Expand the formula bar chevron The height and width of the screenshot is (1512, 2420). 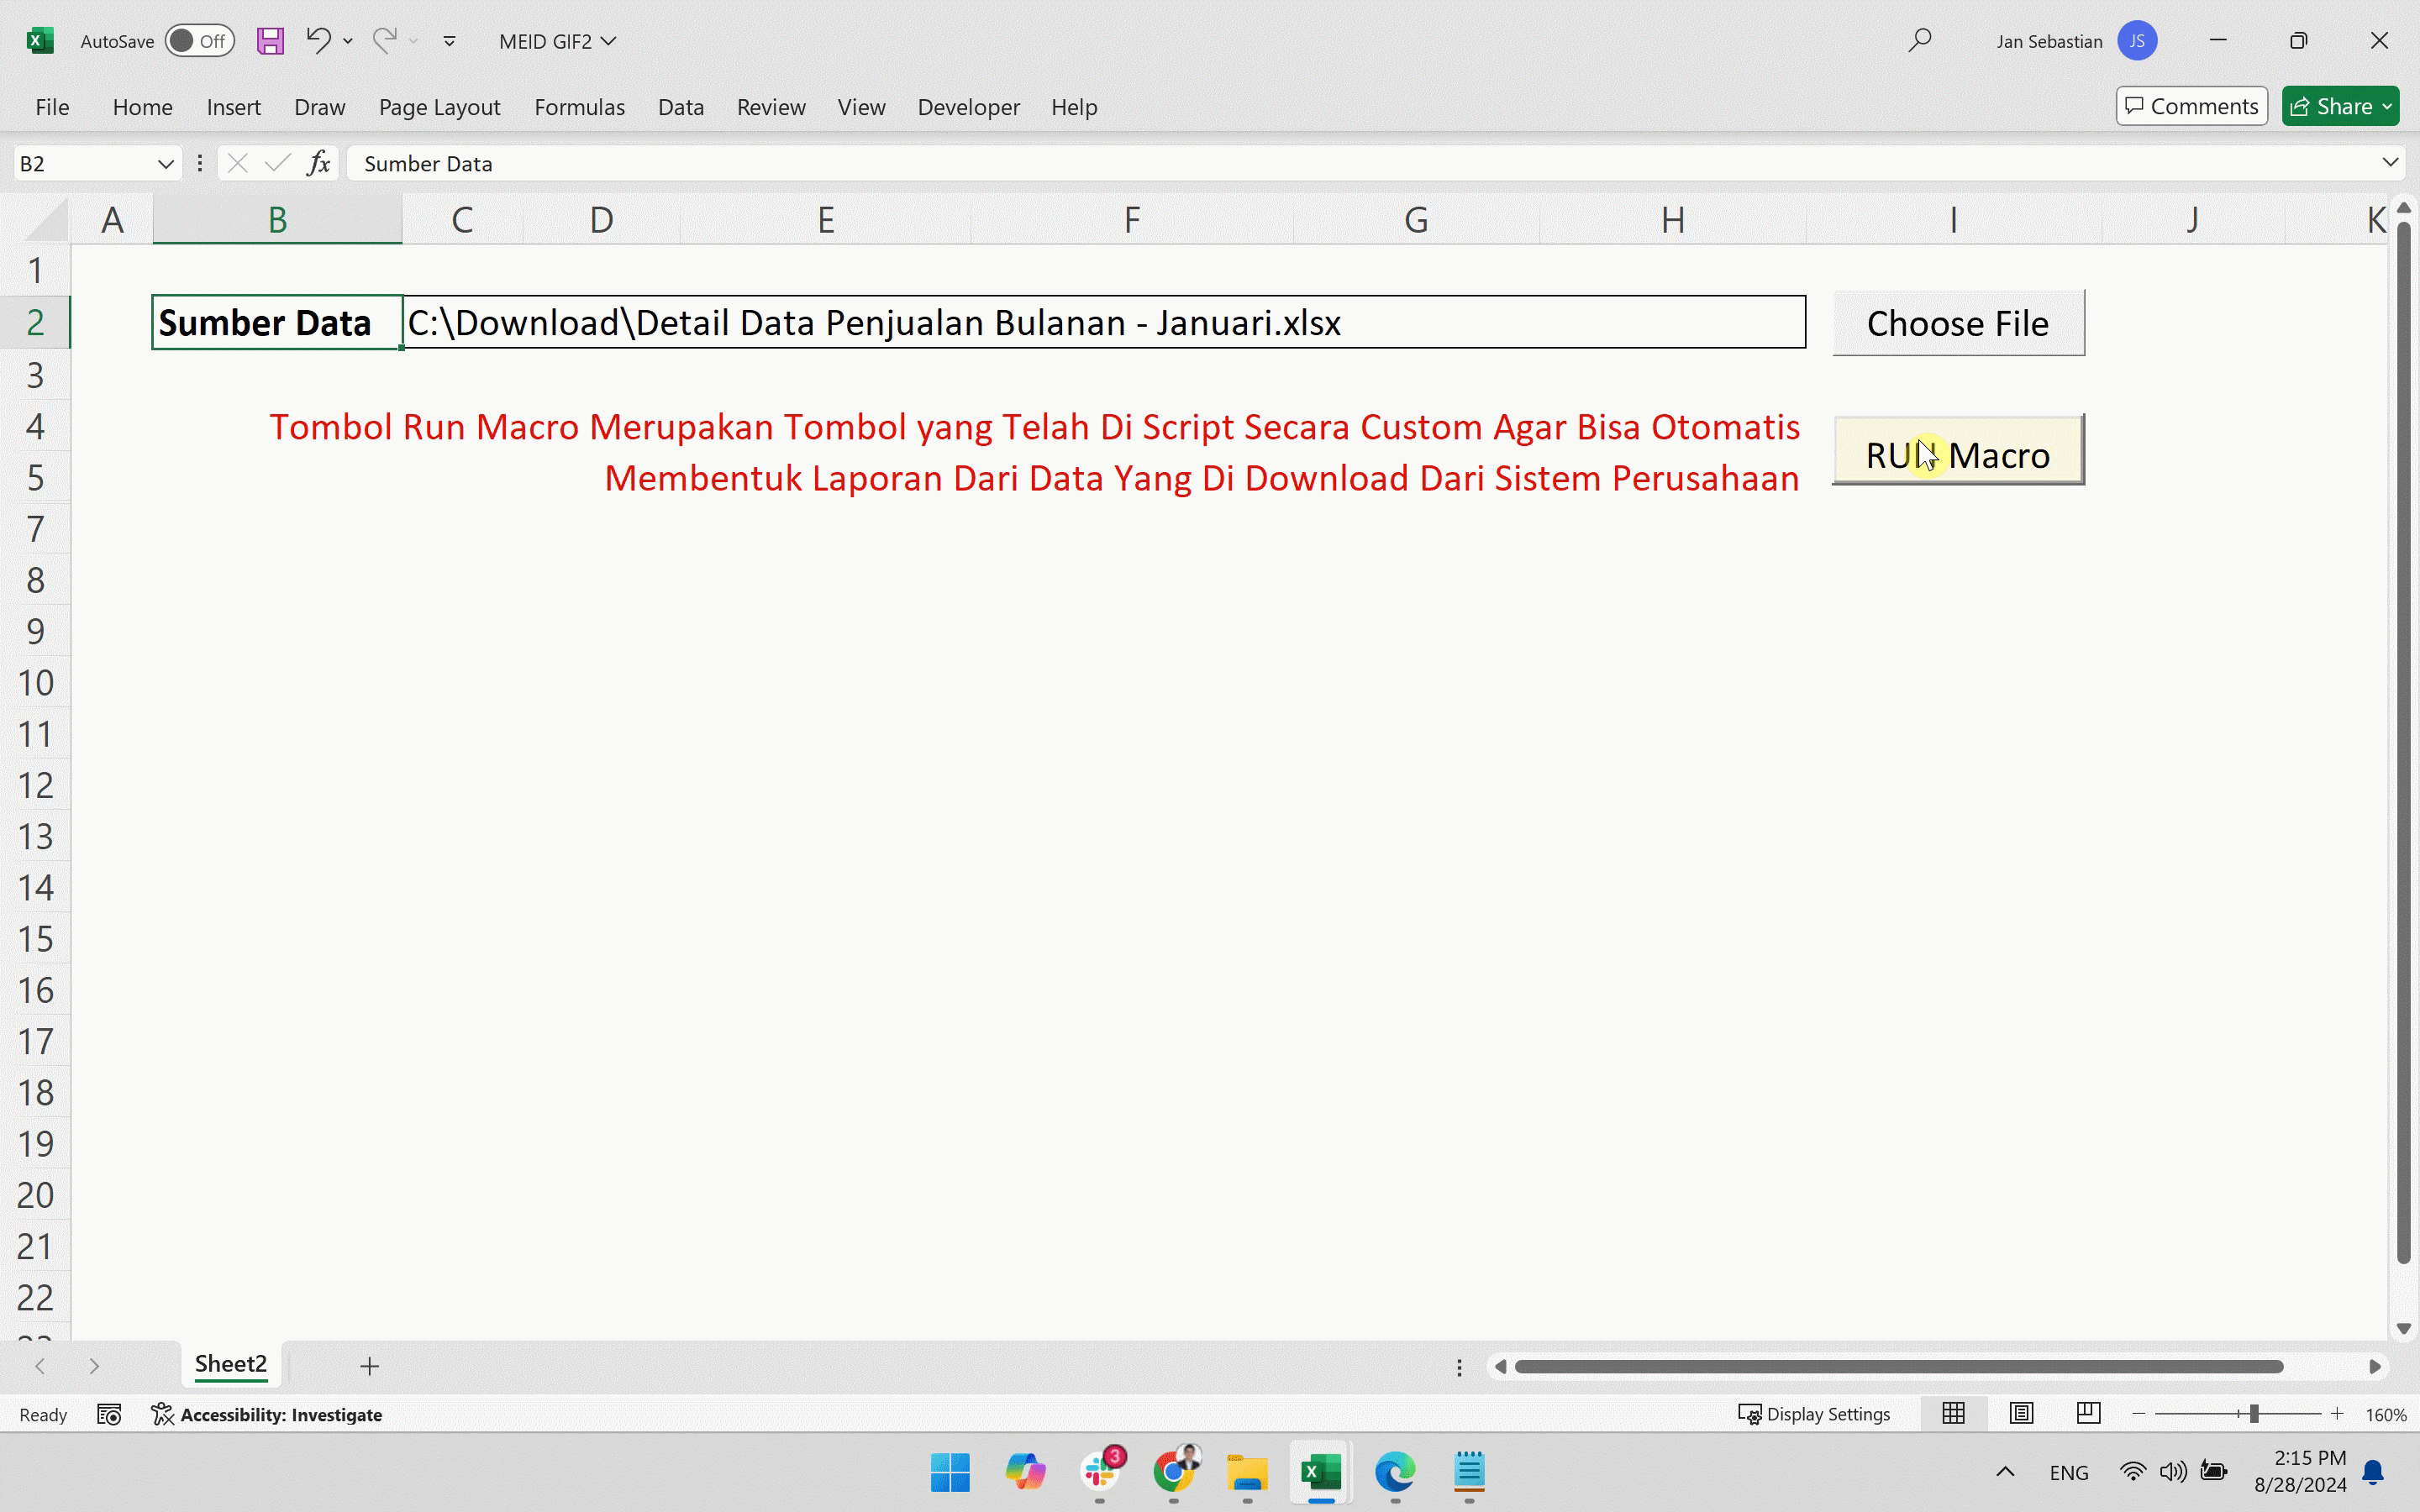point(2390,162)
